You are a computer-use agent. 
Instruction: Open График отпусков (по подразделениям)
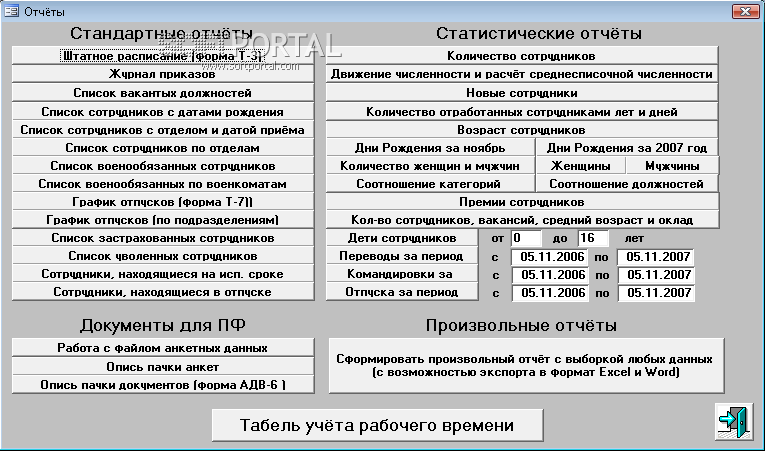pos(163,220)
